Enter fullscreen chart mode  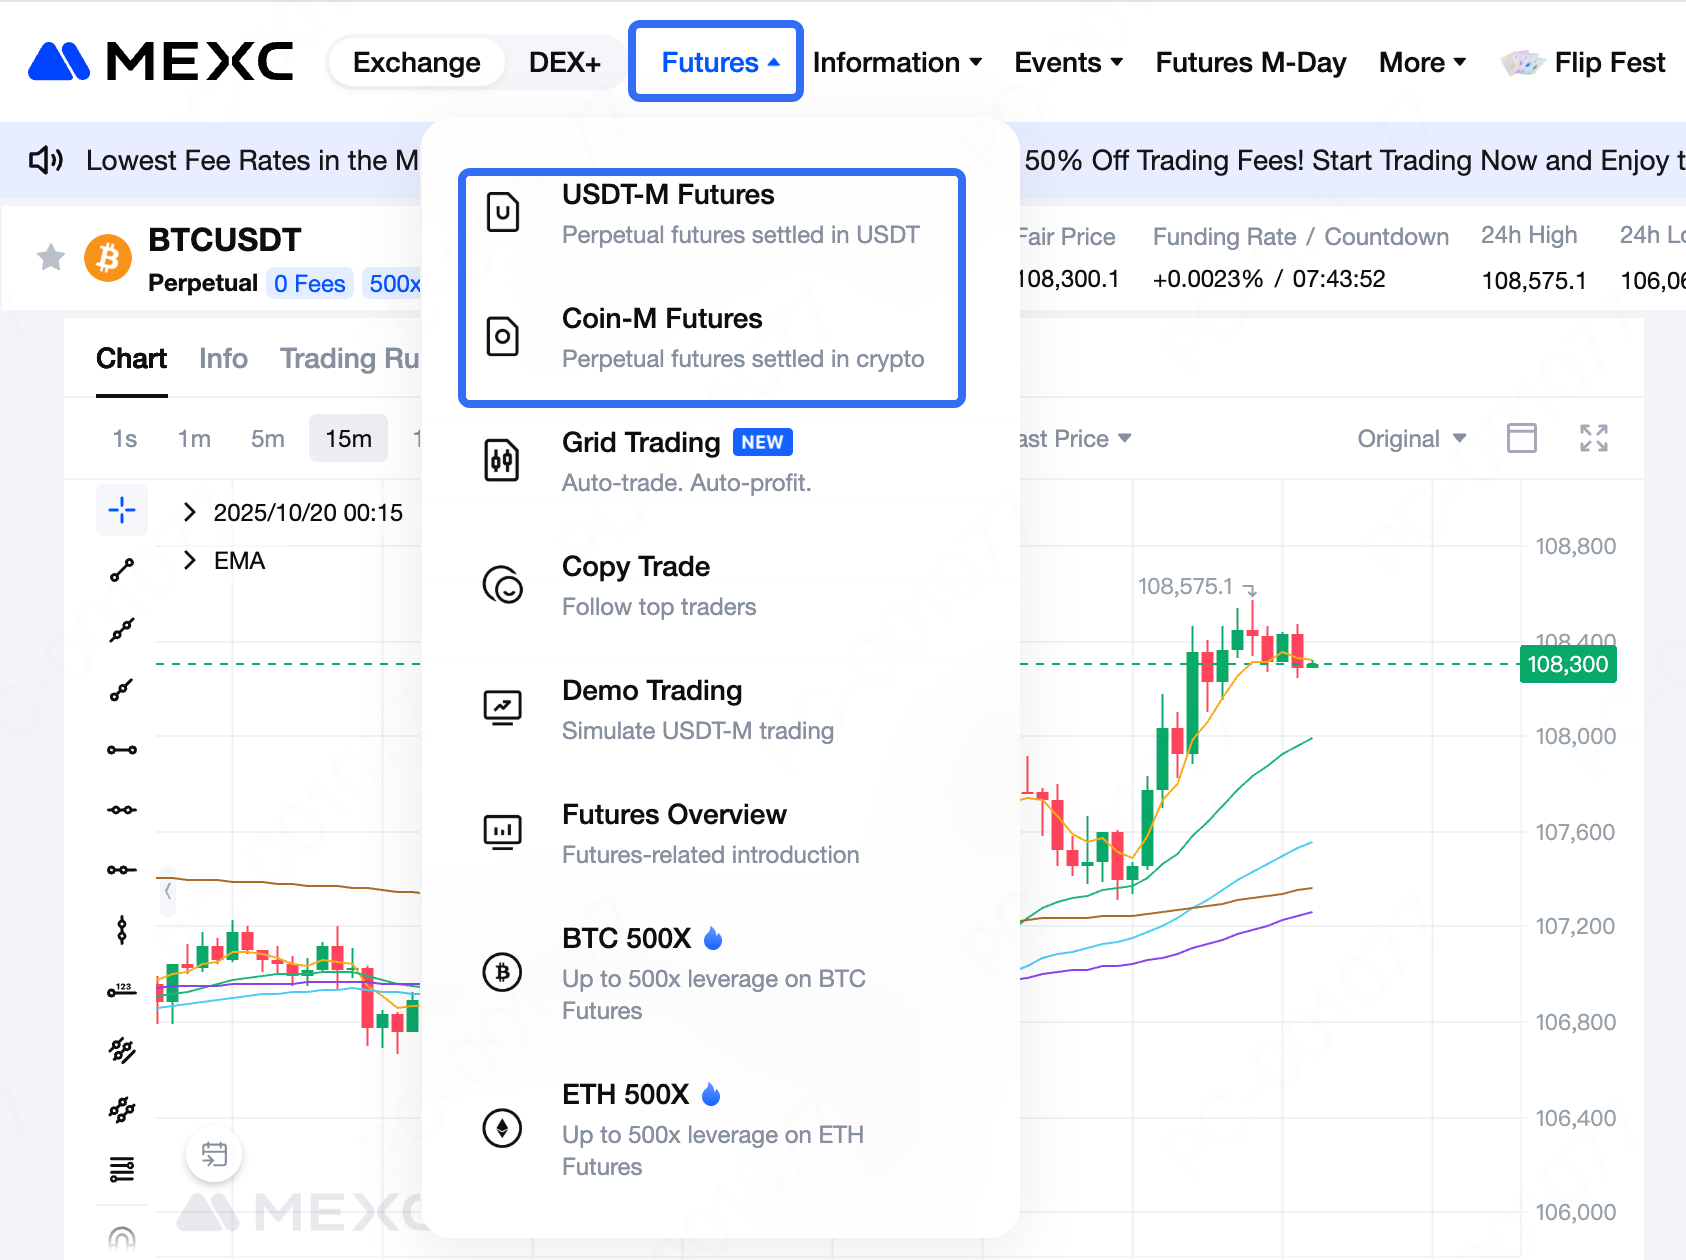pos(1593,438)
